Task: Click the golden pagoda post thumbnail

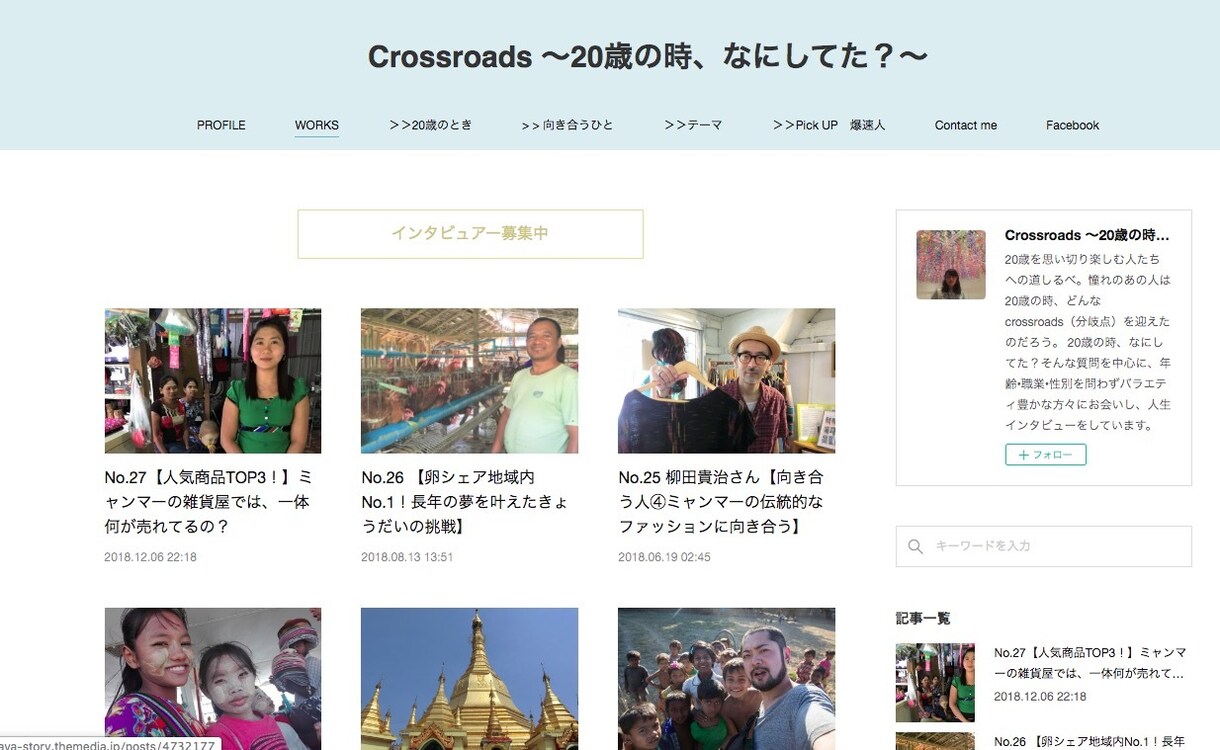Action: pos(469,679)
